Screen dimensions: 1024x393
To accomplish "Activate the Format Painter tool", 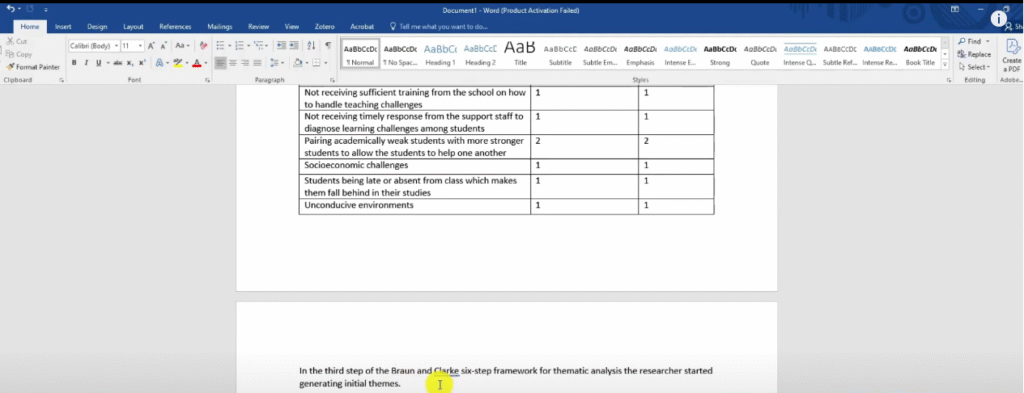I will click(33, 67).
